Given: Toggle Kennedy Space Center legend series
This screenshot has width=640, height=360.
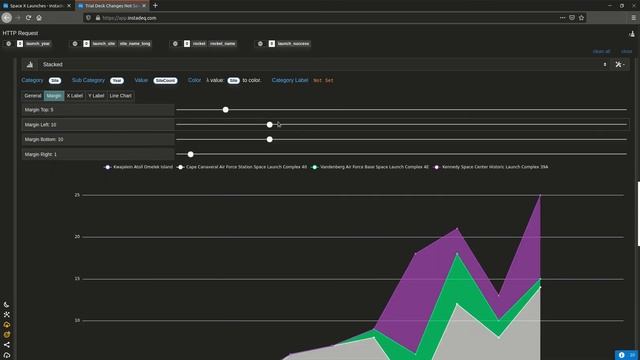Looking at the screenshot, I should [x=491, y=167].
